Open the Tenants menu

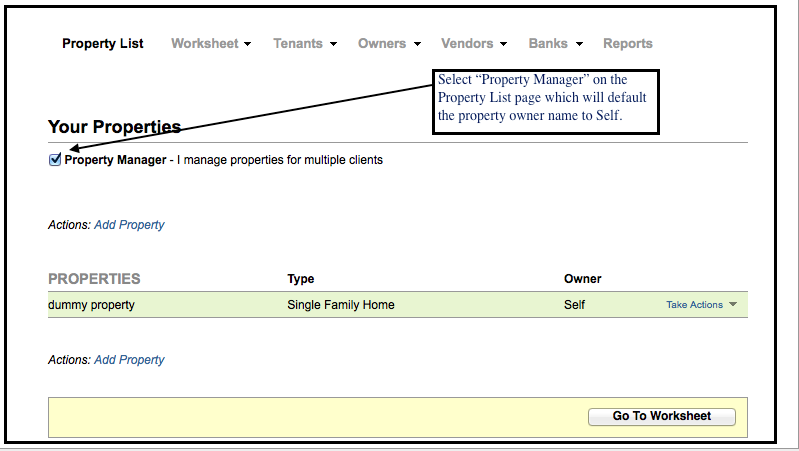298,44
